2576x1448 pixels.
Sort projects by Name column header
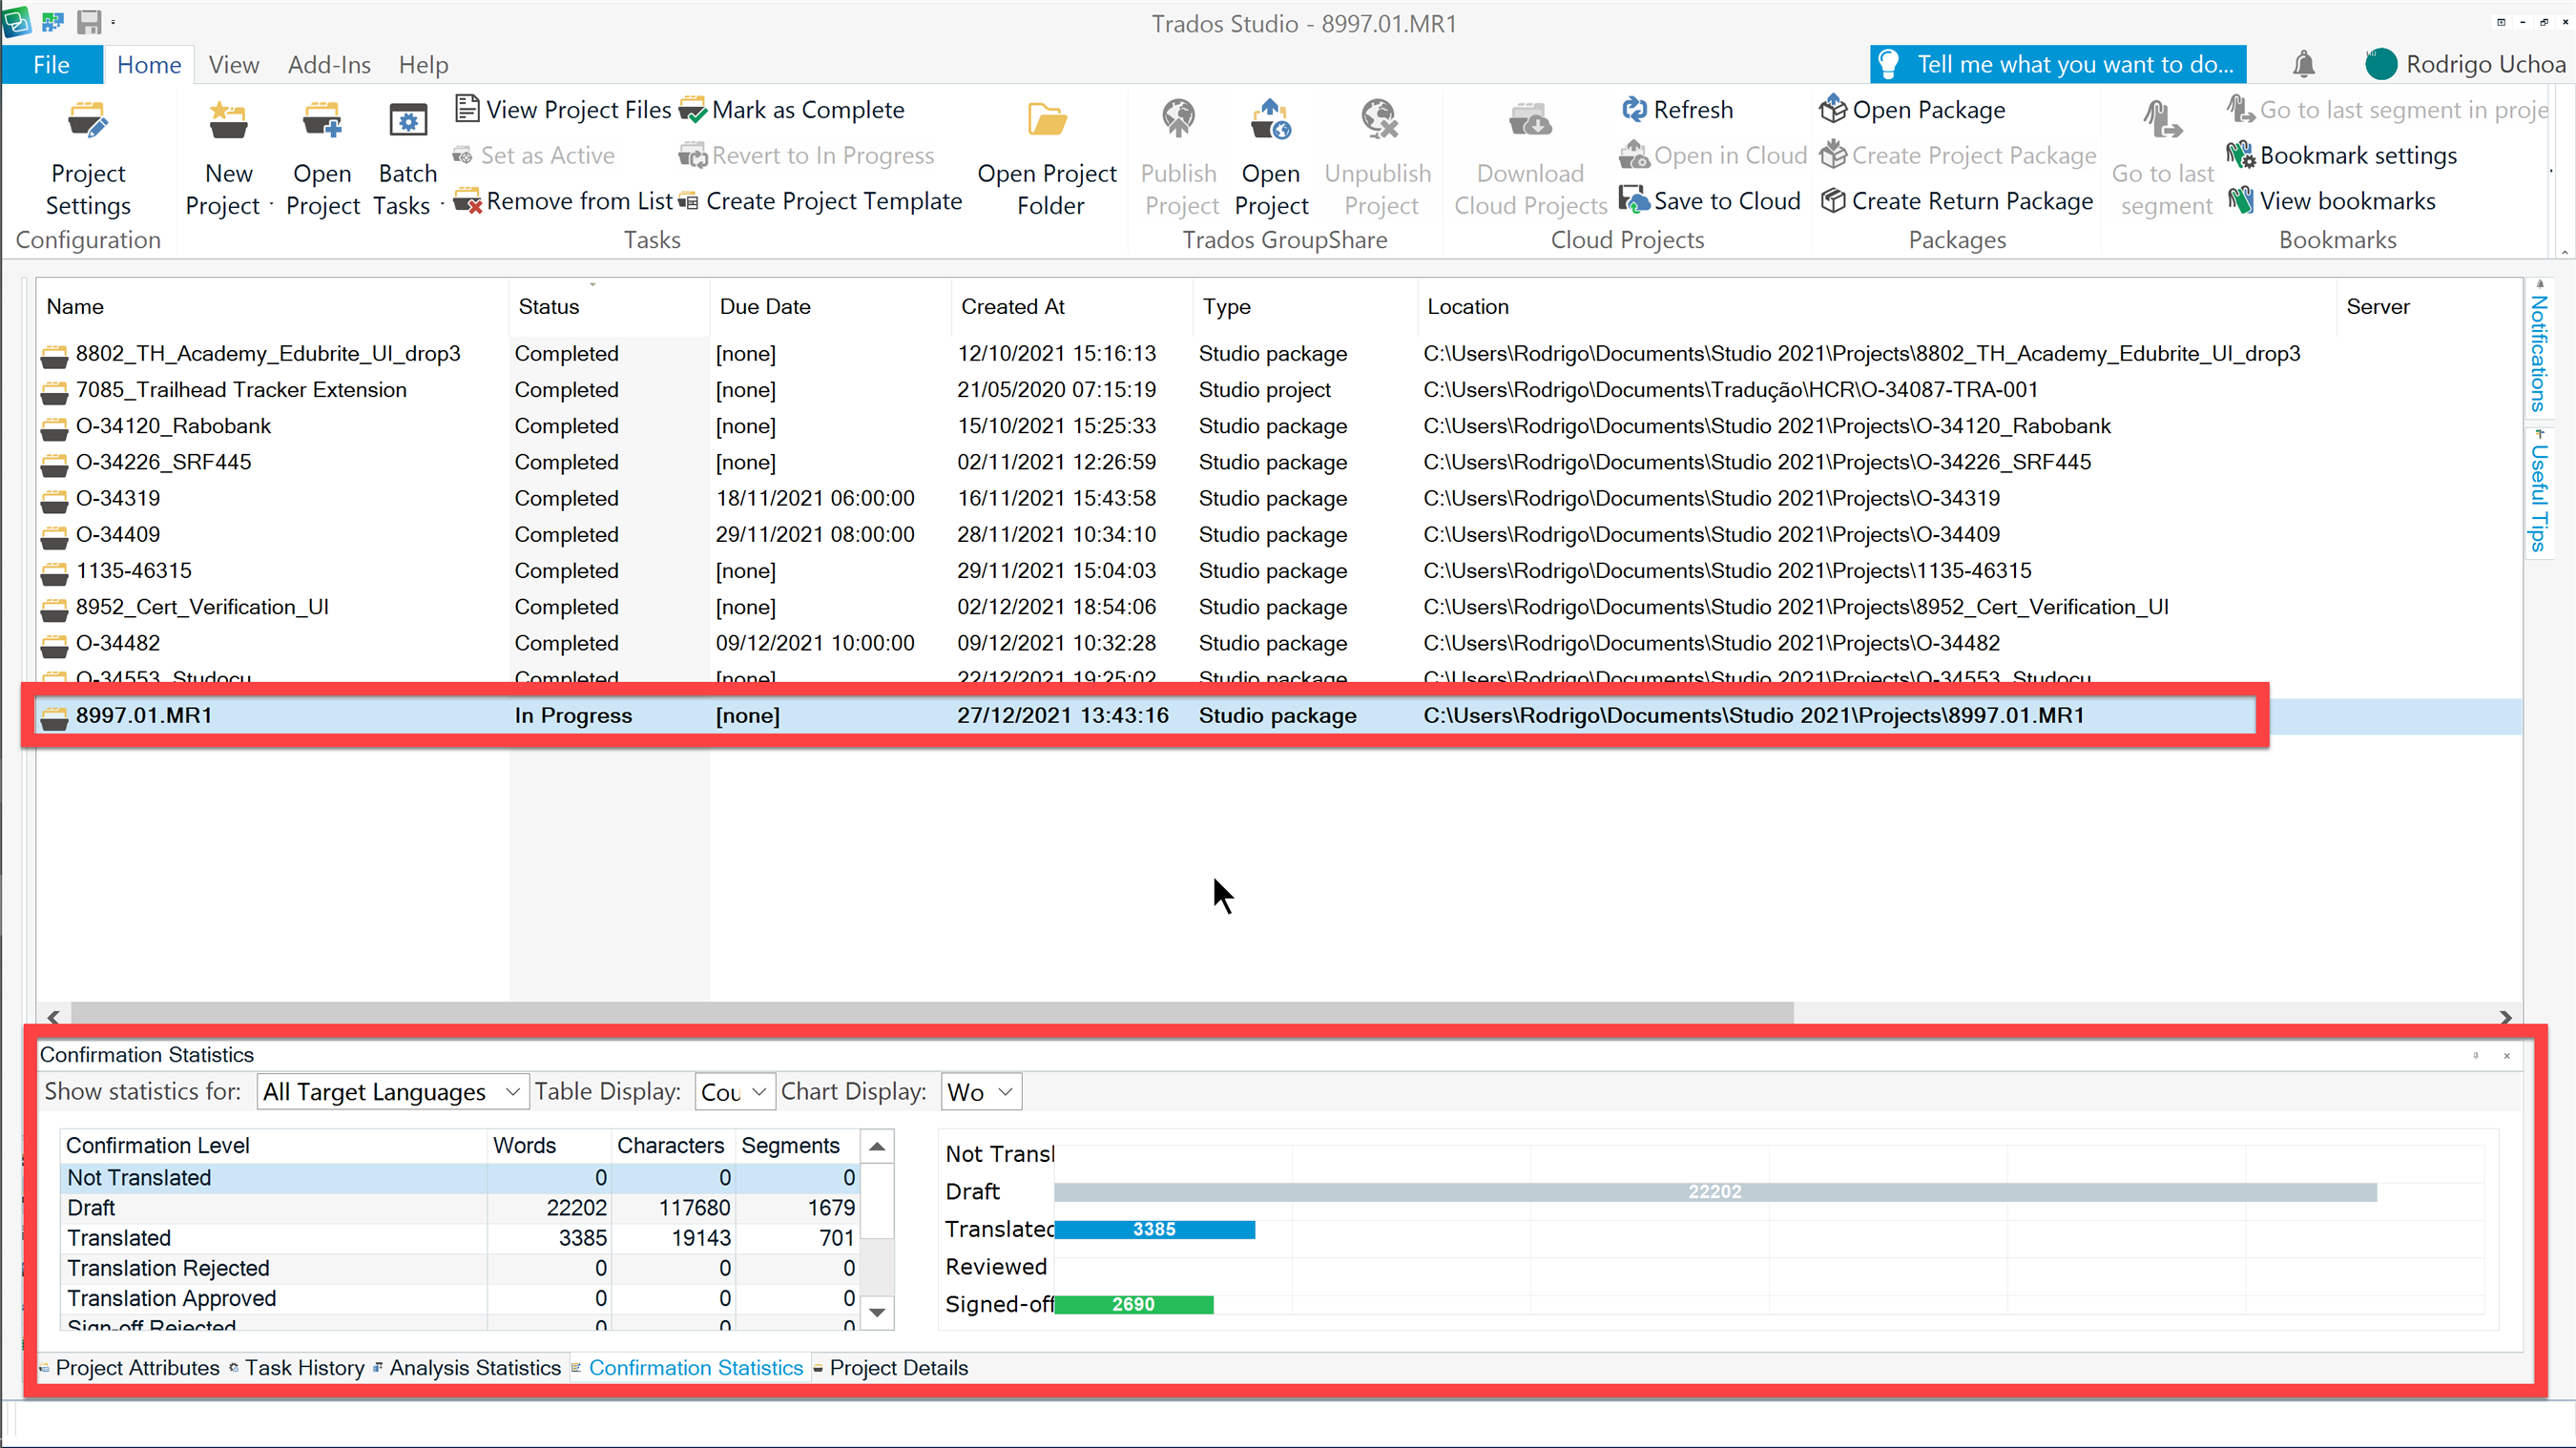coord(272,306)
